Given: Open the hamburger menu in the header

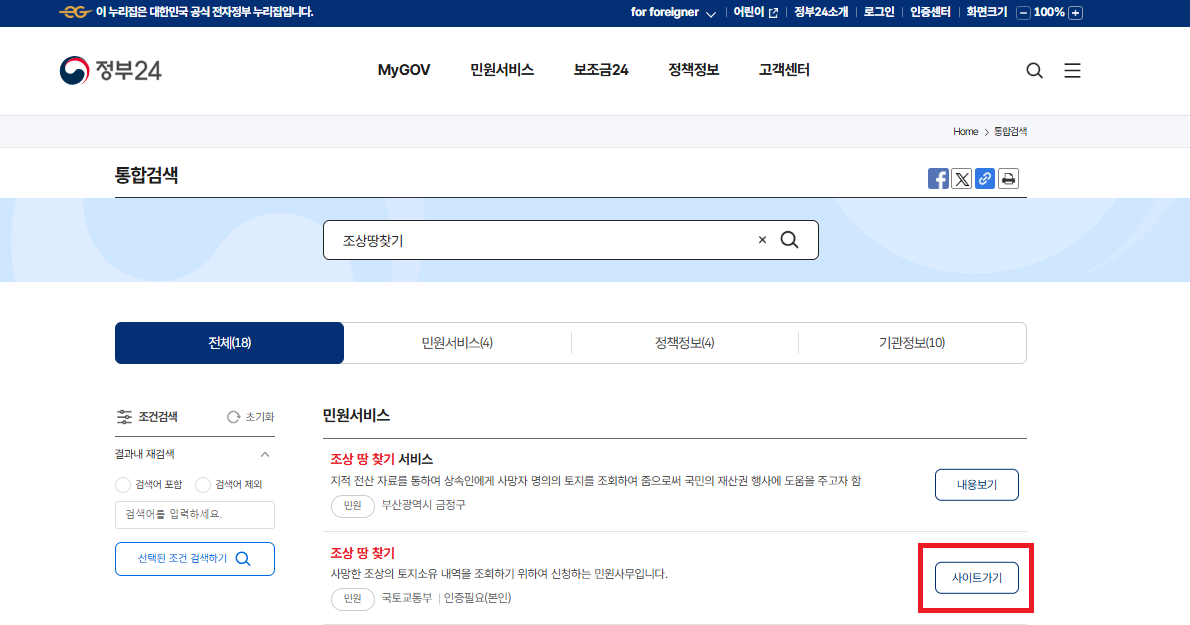Looking at the screenshot, I should [1072, 70].
